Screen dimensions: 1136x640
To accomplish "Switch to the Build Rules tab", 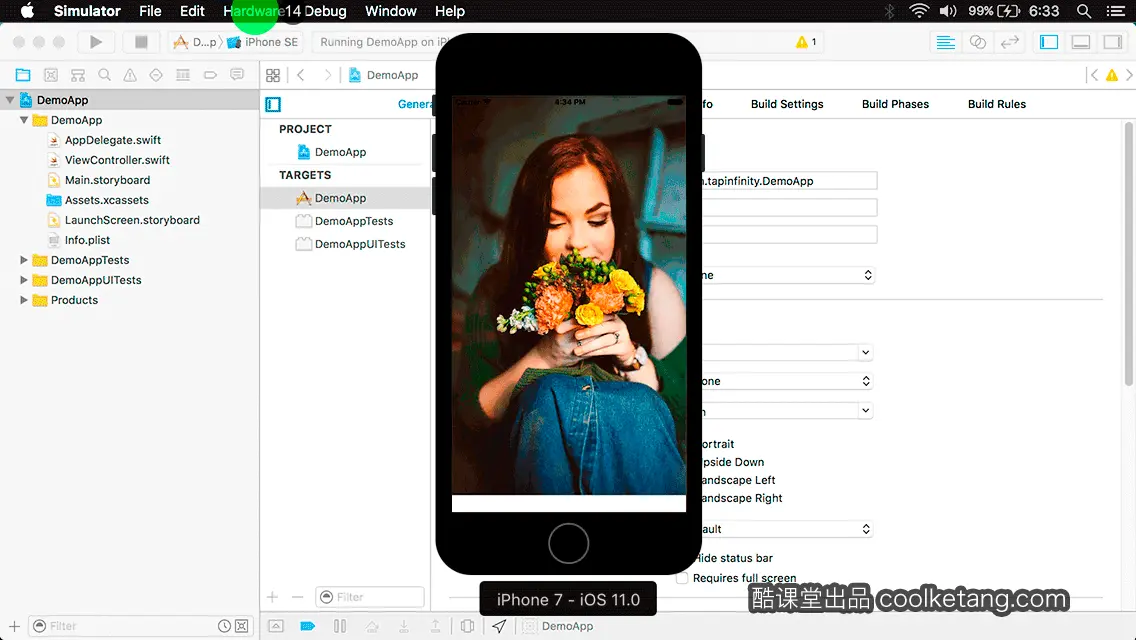I will pyautogui.click(x=996, y=104).
